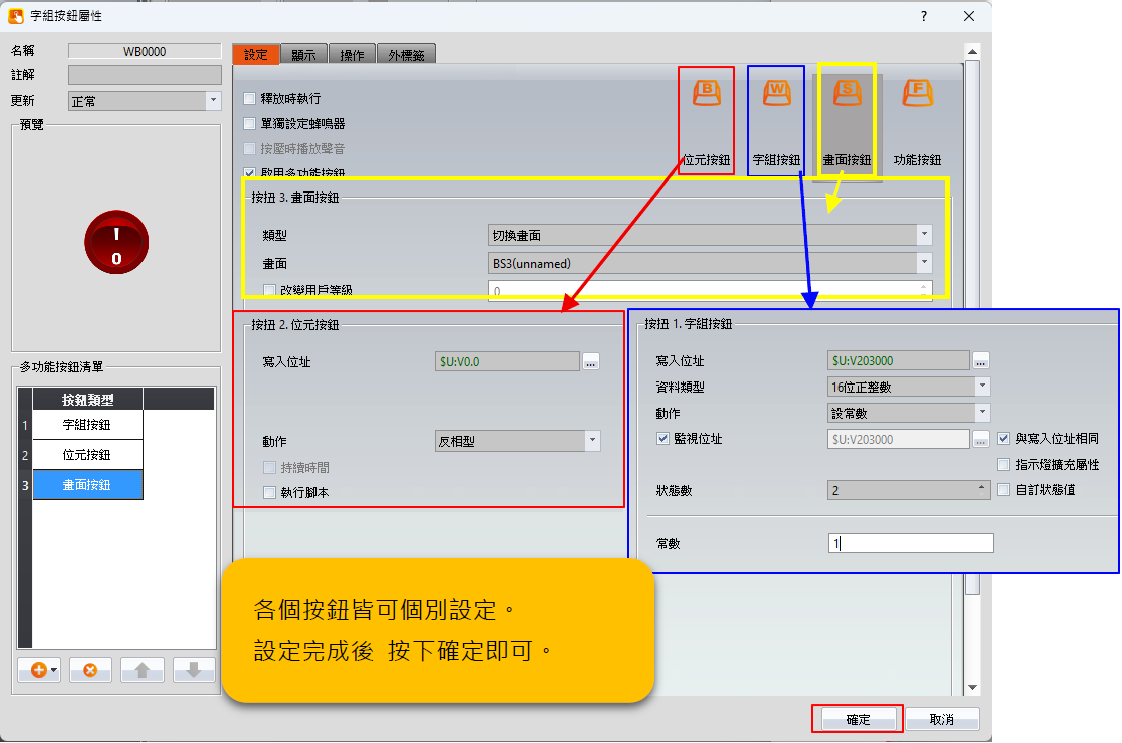Viewport: 1122px width, 743px height.
Task: Click the 常數 input field
Action: click(x=909, y=543)
